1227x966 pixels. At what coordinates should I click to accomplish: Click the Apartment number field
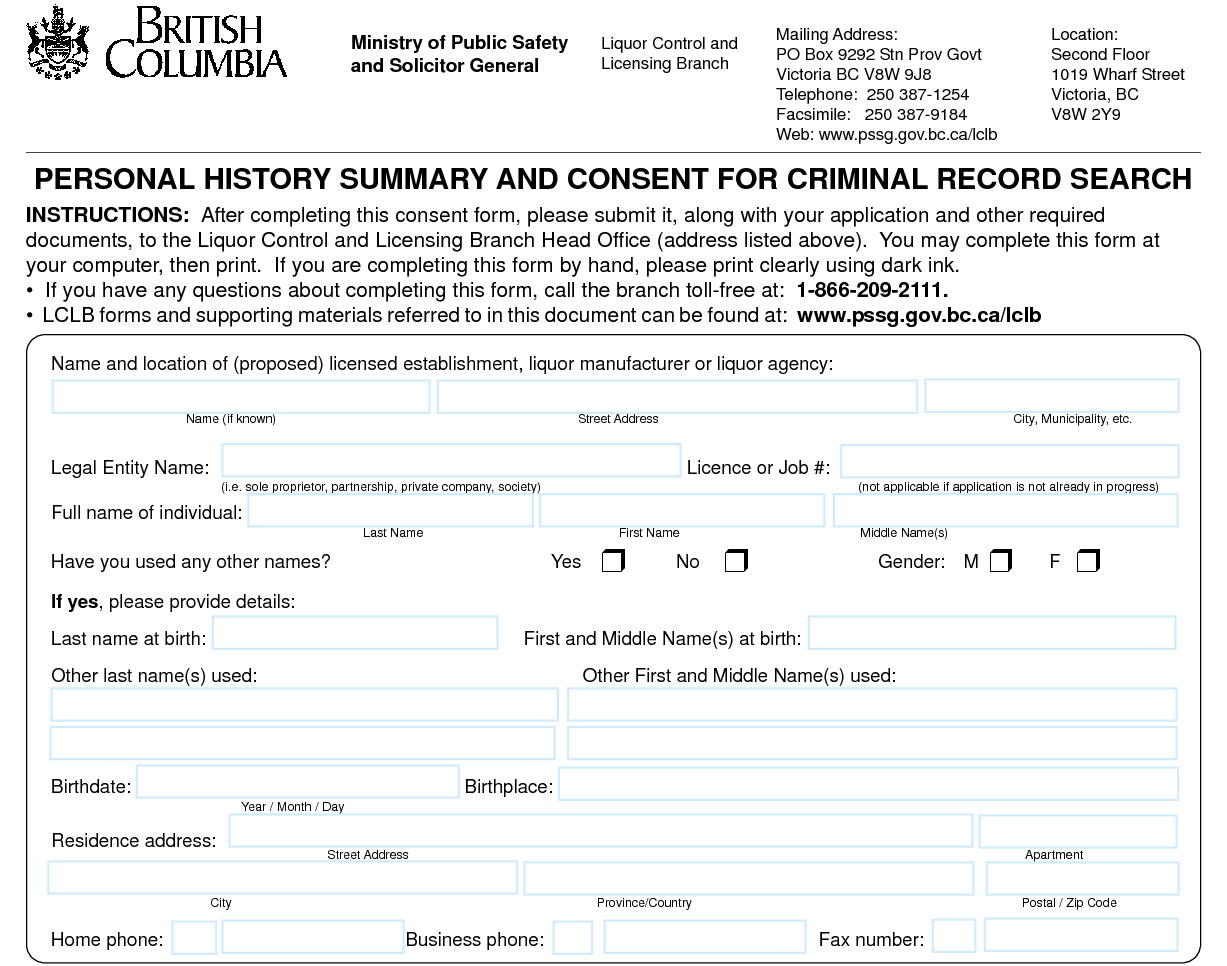[1078, 831]
